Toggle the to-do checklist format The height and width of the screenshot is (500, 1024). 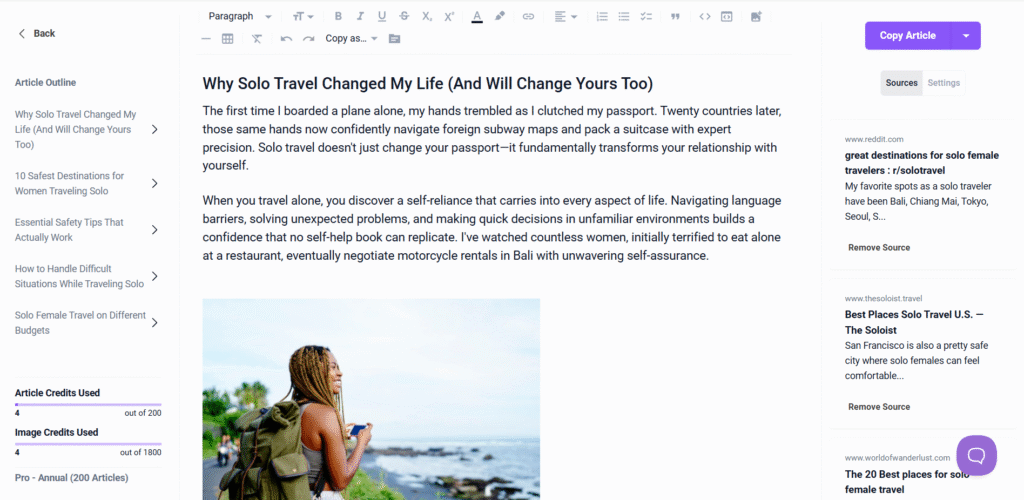pyautogui.click(x=646, y=16)
